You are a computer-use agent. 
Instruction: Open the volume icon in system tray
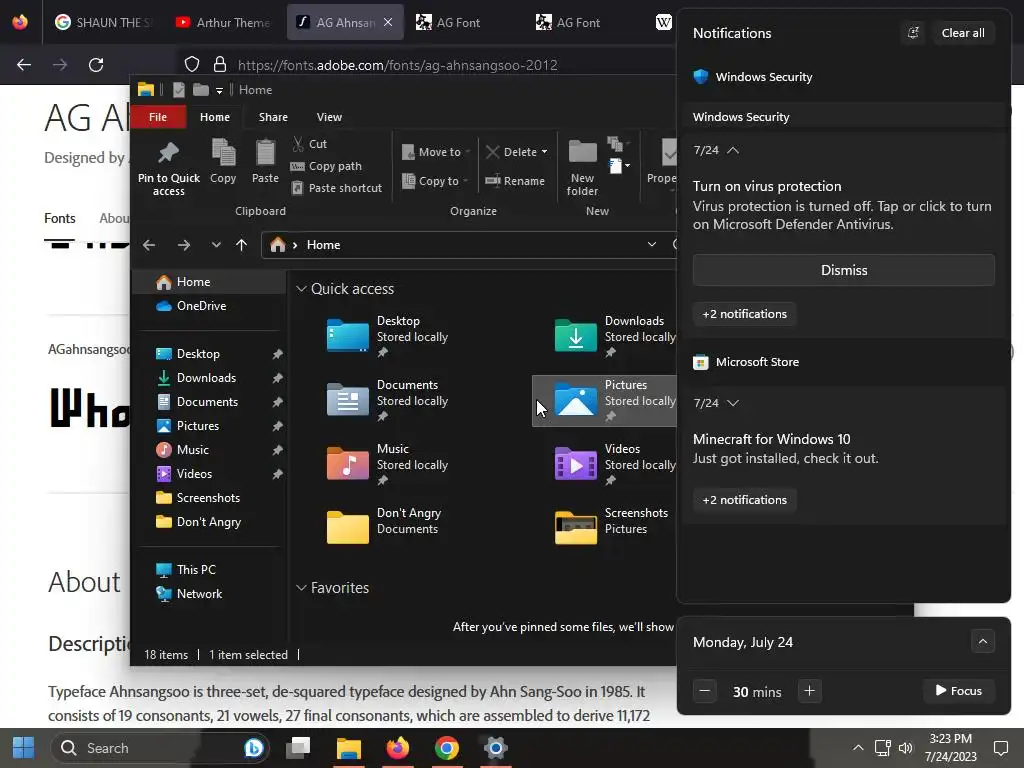pos(906,748)
